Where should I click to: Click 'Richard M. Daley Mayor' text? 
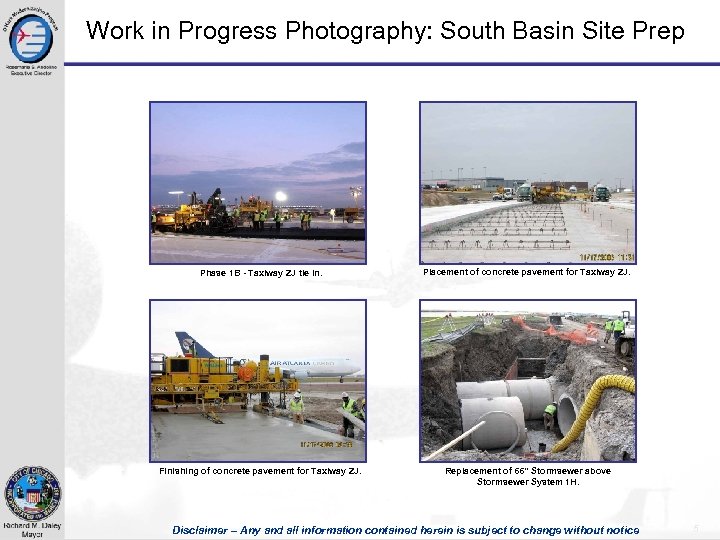[x=32, y=530]
